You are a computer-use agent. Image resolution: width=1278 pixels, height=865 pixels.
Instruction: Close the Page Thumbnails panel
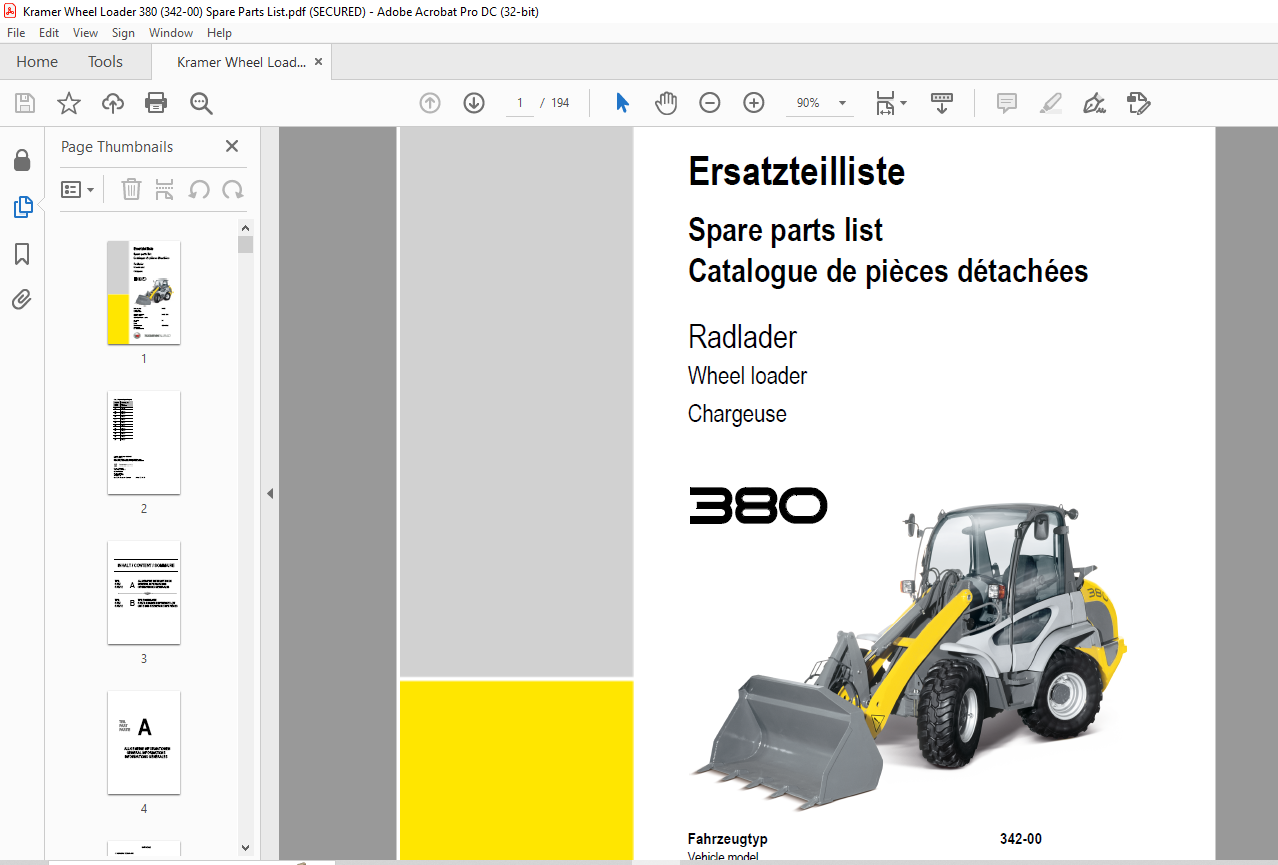tap(232, 146)
